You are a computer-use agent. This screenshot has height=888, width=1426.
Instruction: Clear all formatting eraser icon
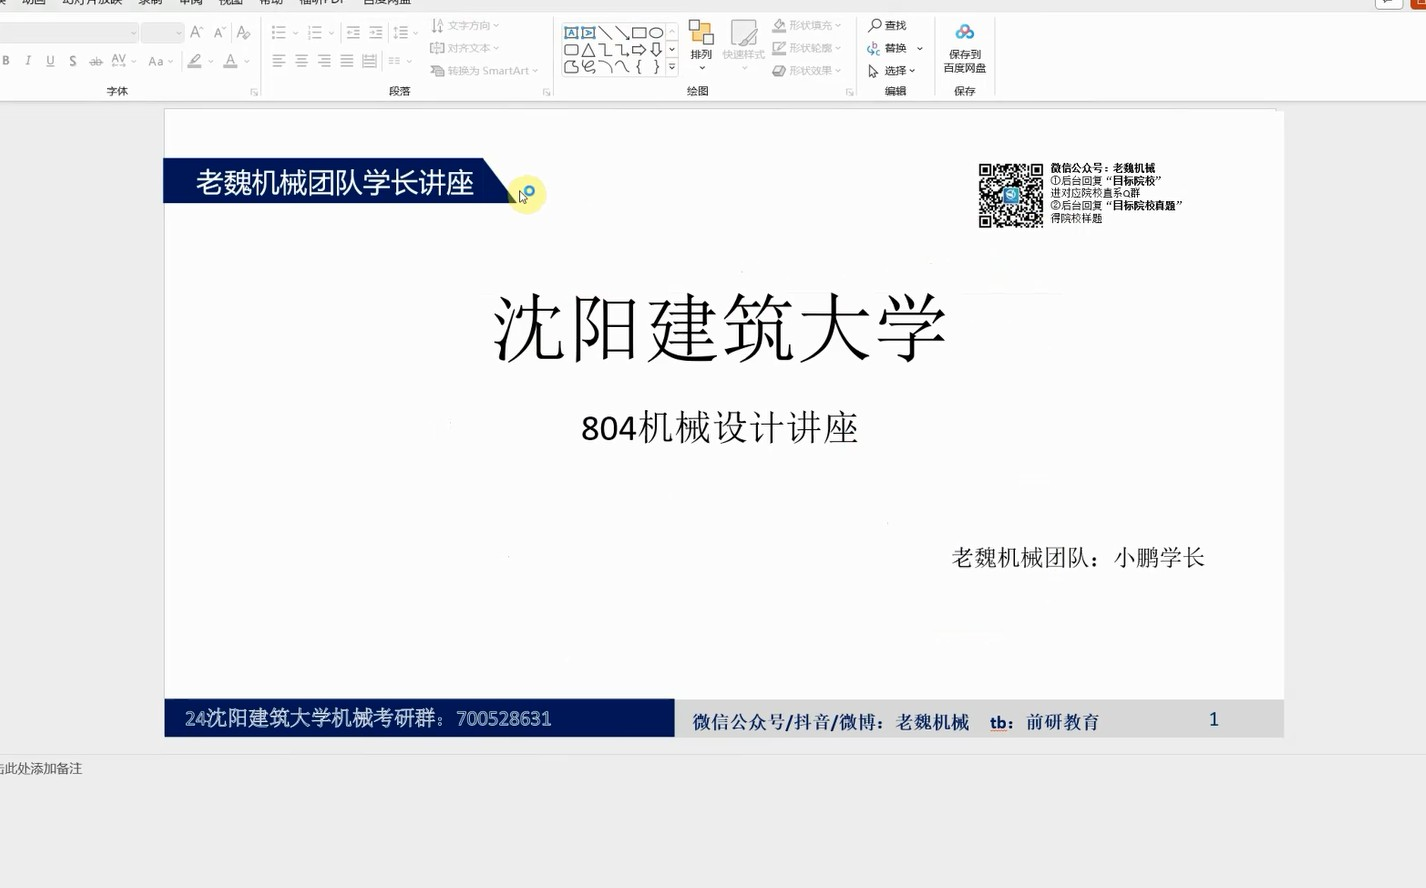pyautogui.click(x=243, y=33)
